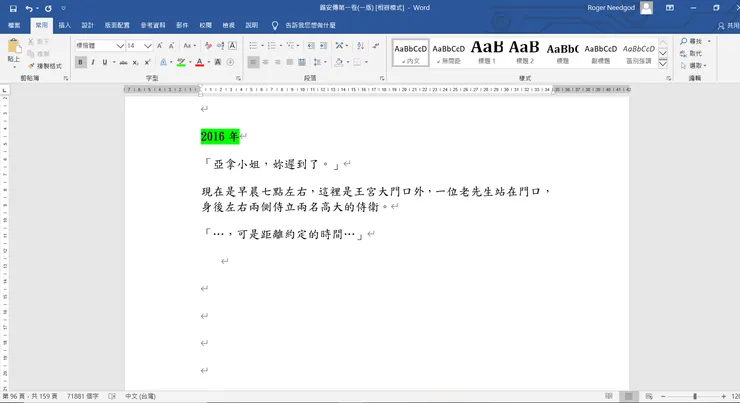Open the Change Case (Aa) dropdown
Image resolution: width=740 pixels, height=403 pixels.
click(189, 46)
